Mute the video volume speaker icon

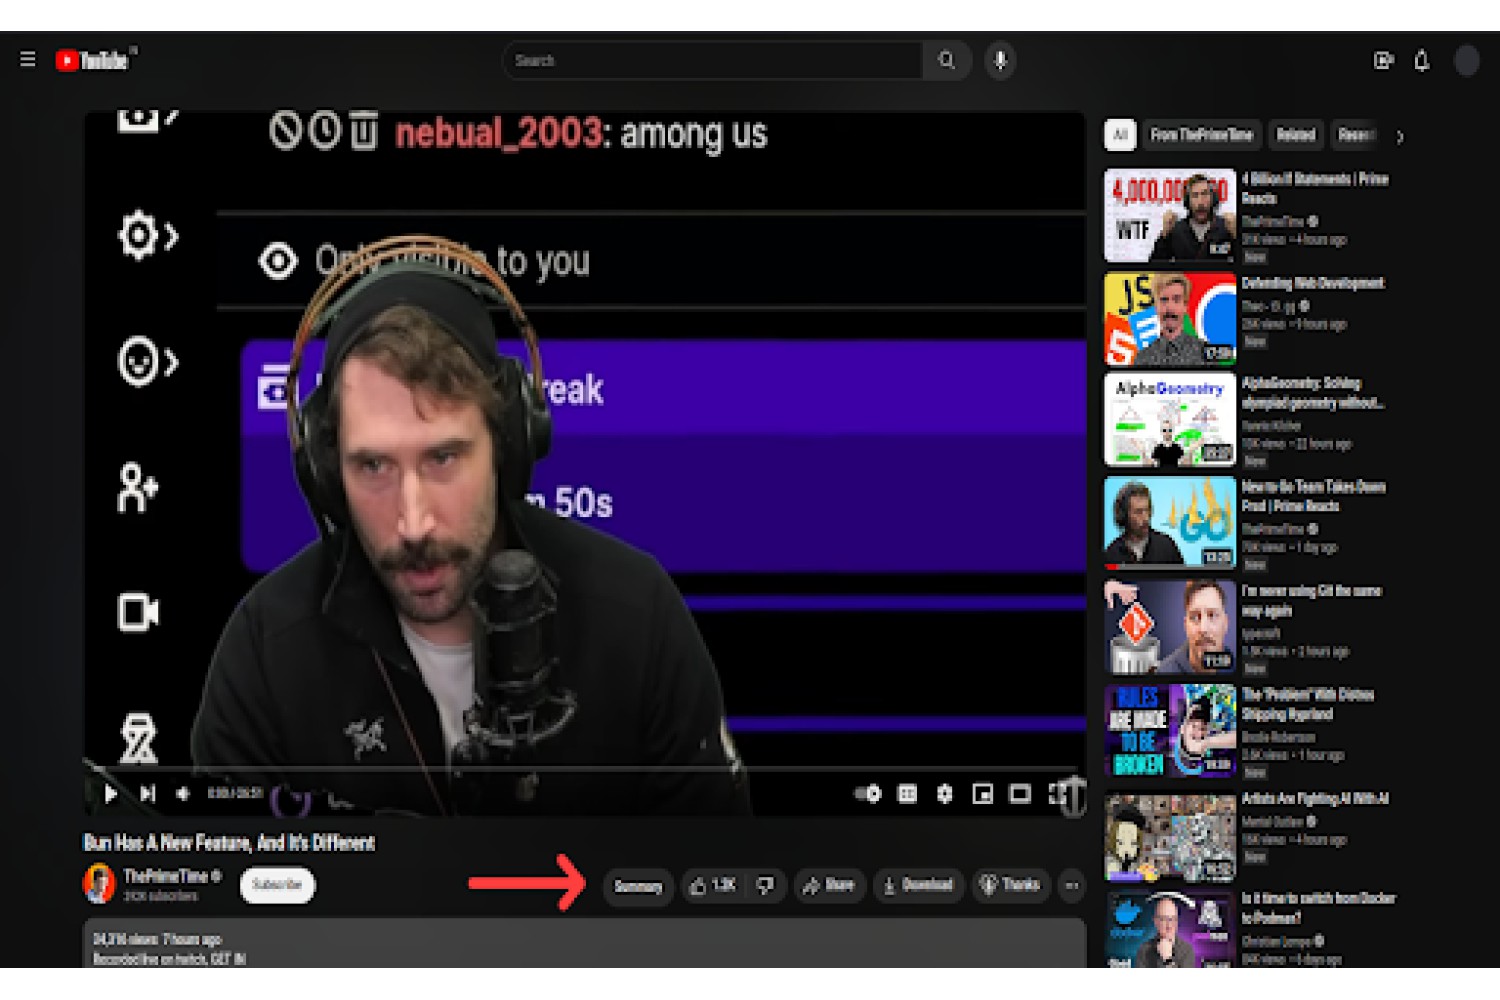point(183,794)
